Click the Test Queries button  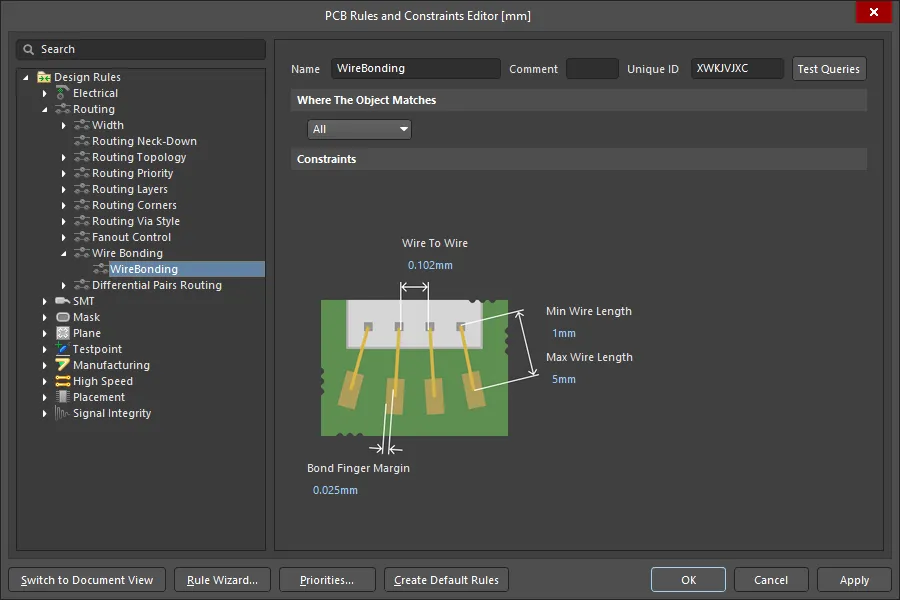[828, 69]
